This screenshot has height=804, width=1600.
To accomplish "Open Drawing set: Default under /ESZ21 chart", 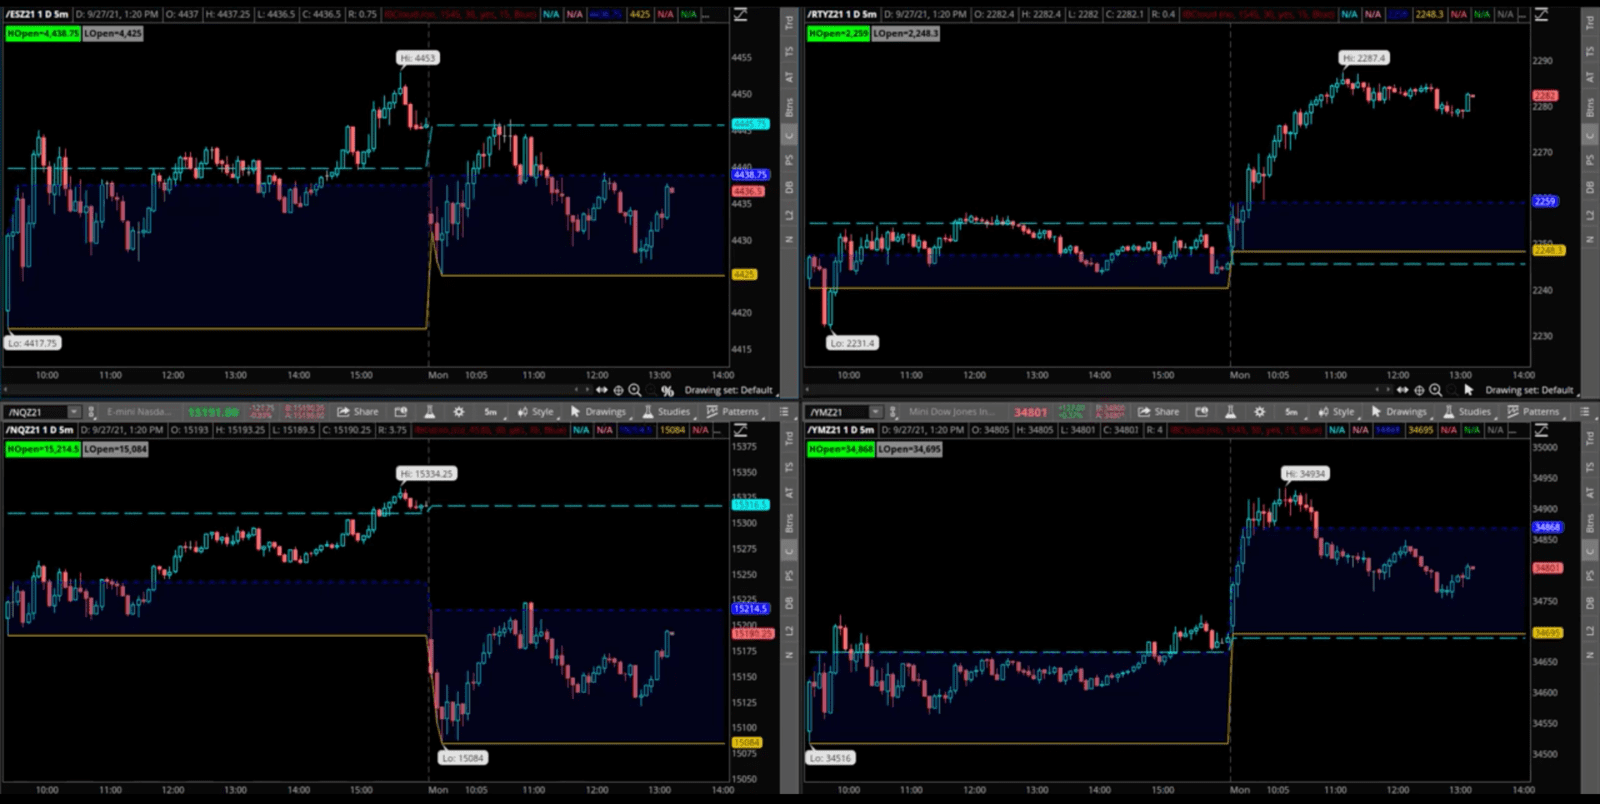I will coord(729,390).
